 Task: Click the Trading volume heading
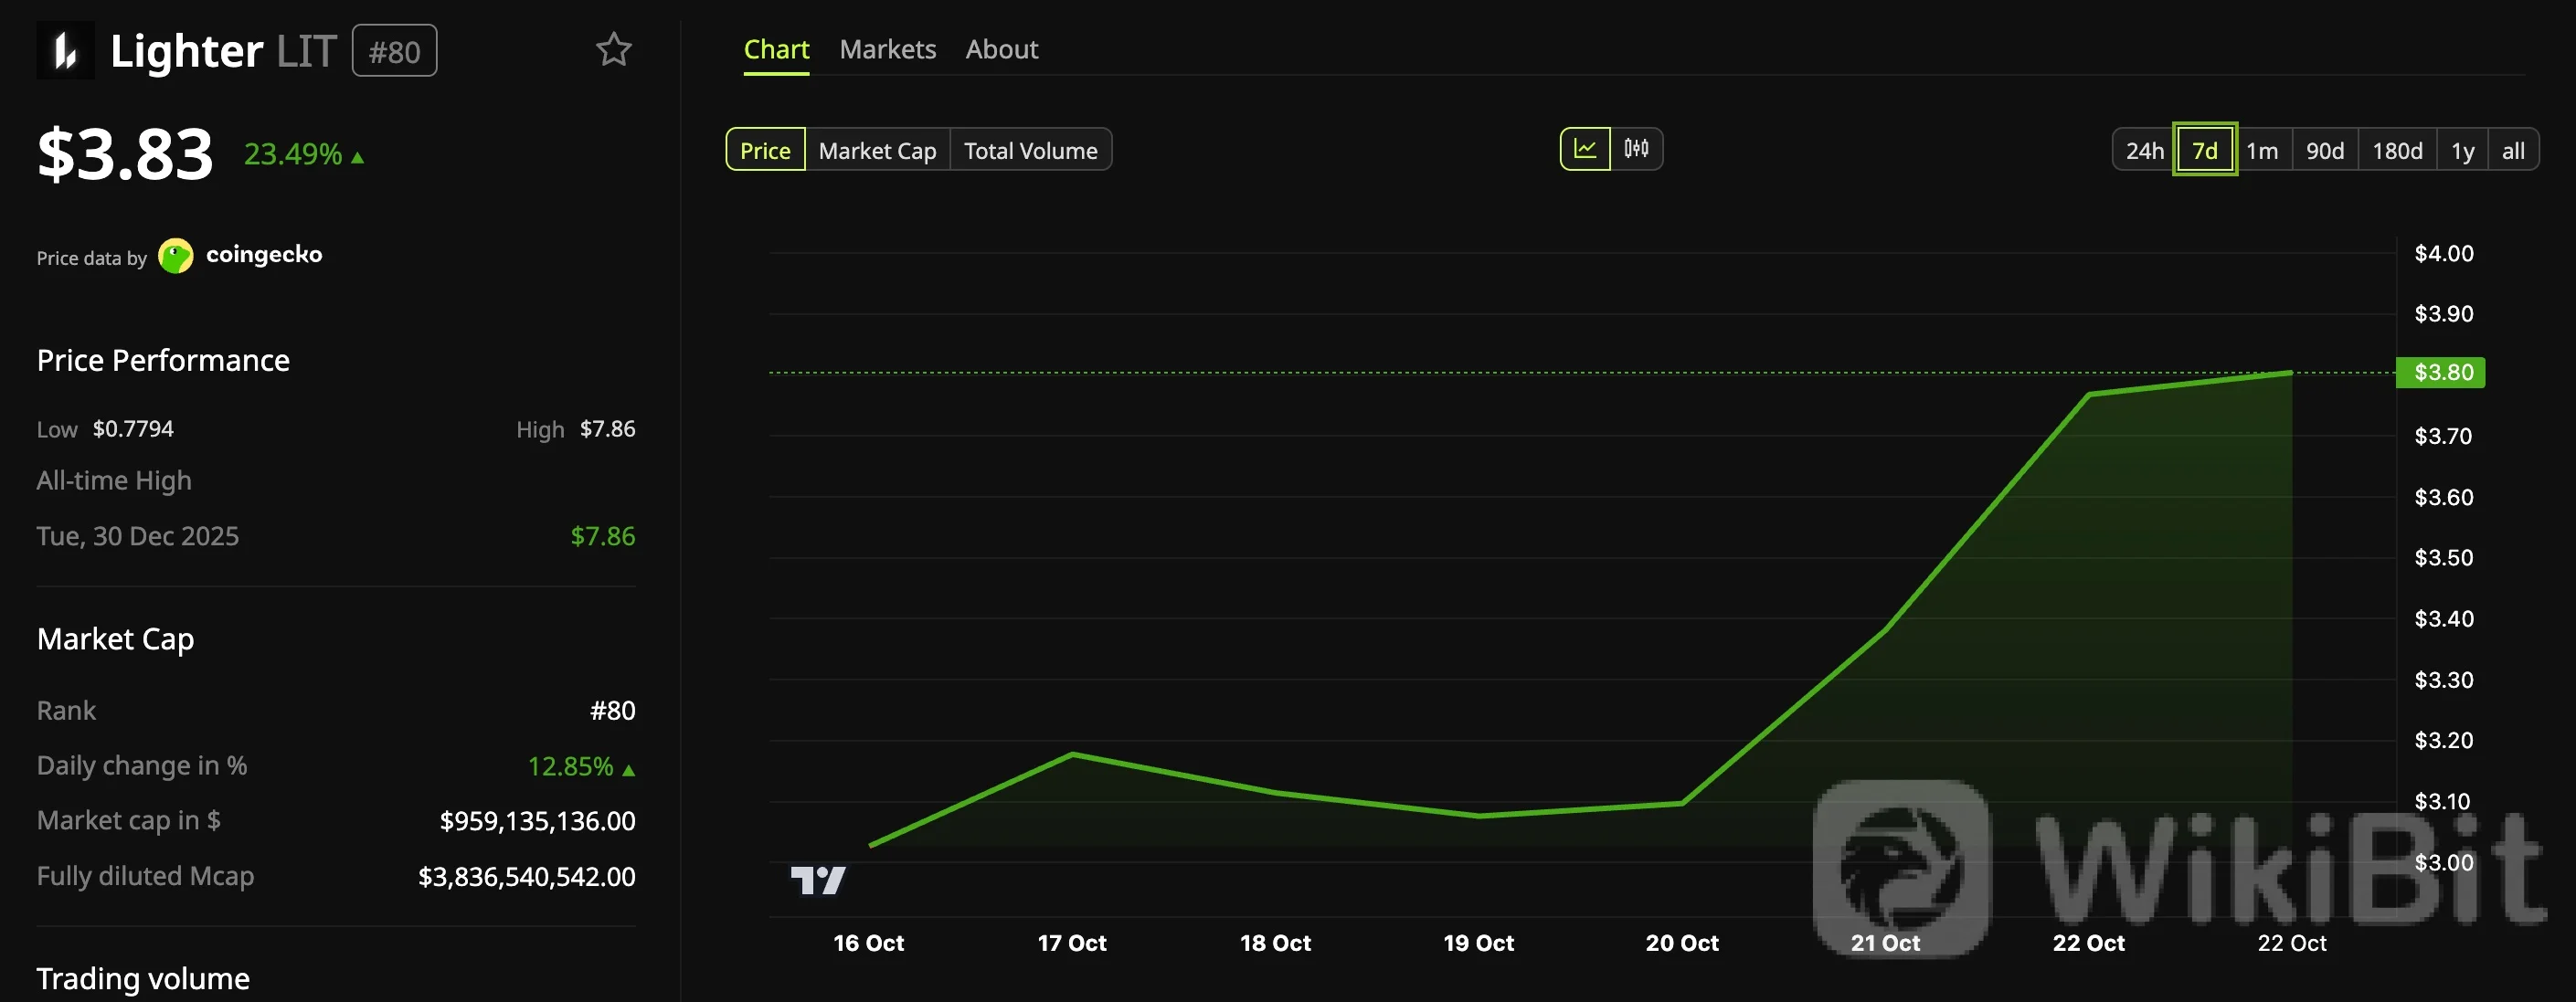(143, 978)
